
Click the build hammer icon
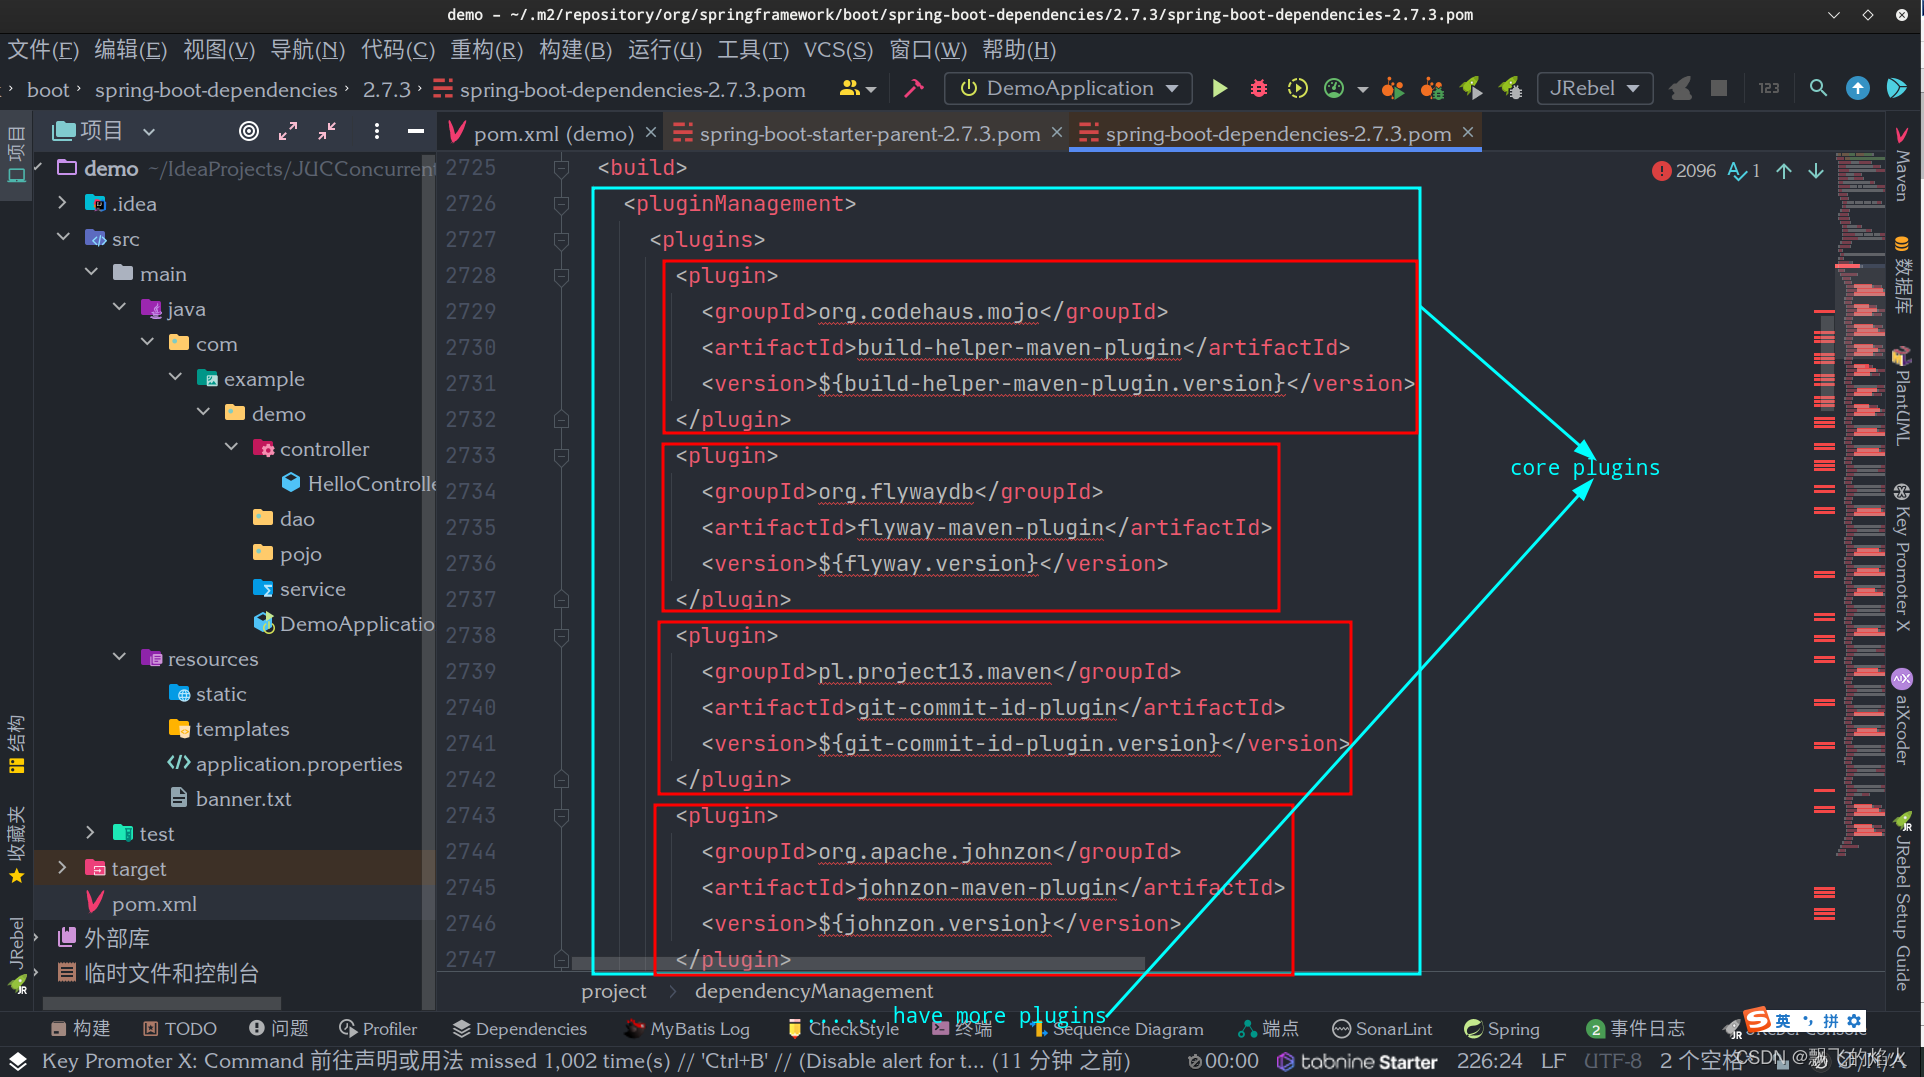coord(914,89)
